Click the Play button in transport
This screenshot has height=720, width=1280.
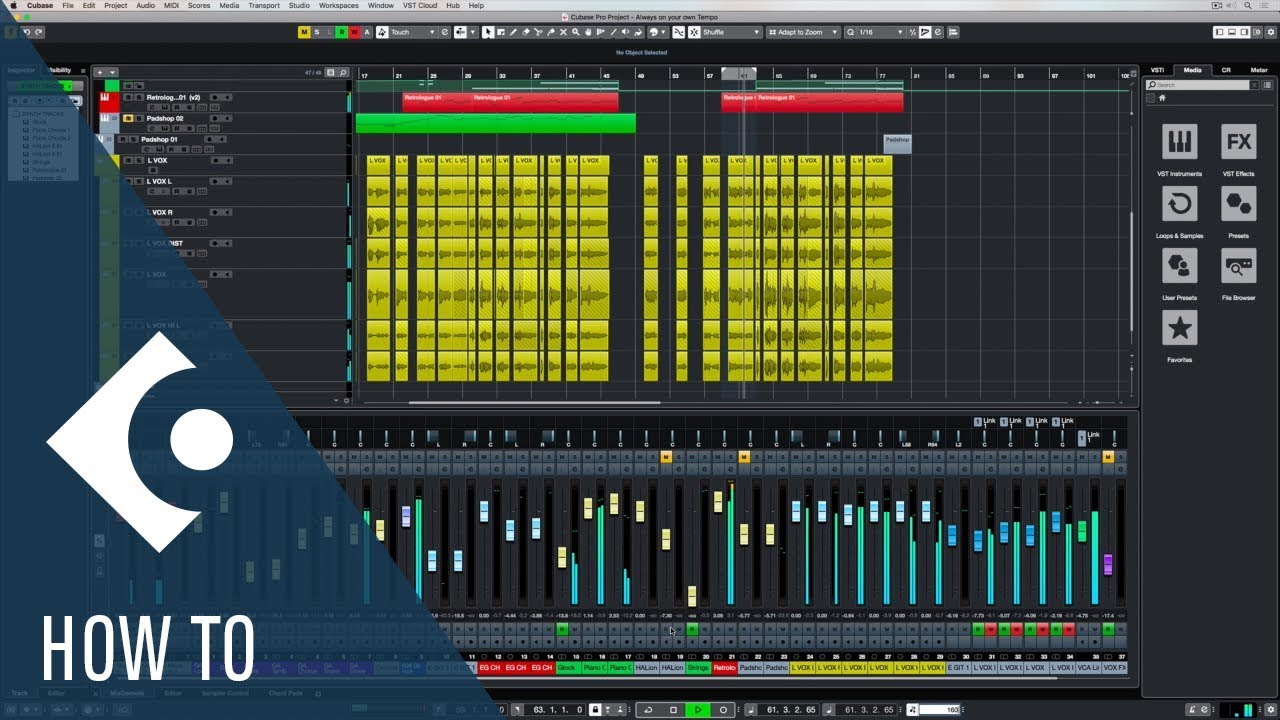click(698, 710)
